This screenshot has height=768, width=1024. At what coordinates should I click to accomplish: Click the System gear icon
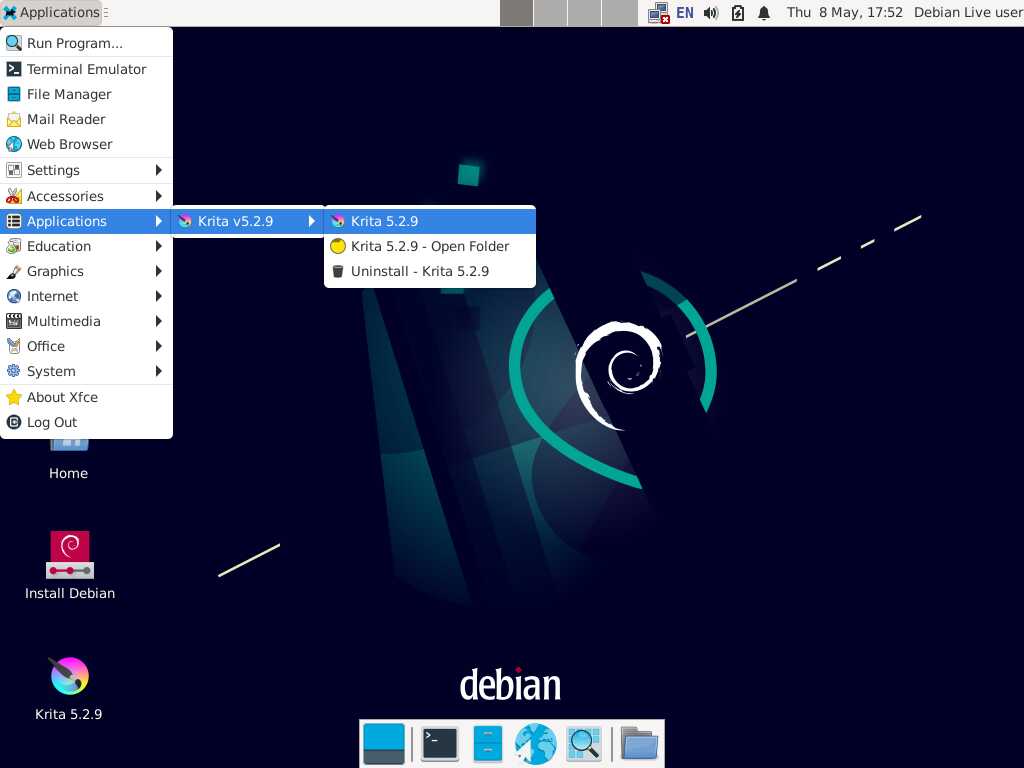(x=14, y=371)
